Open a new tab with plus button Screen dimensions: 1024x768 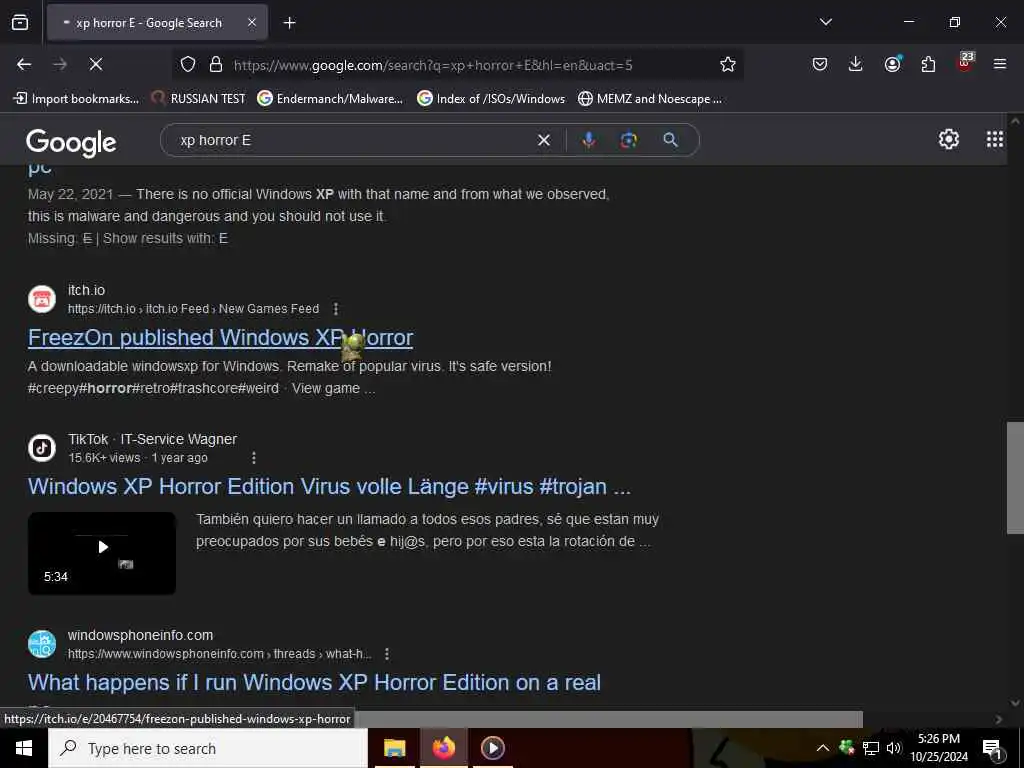pos(289,23)
